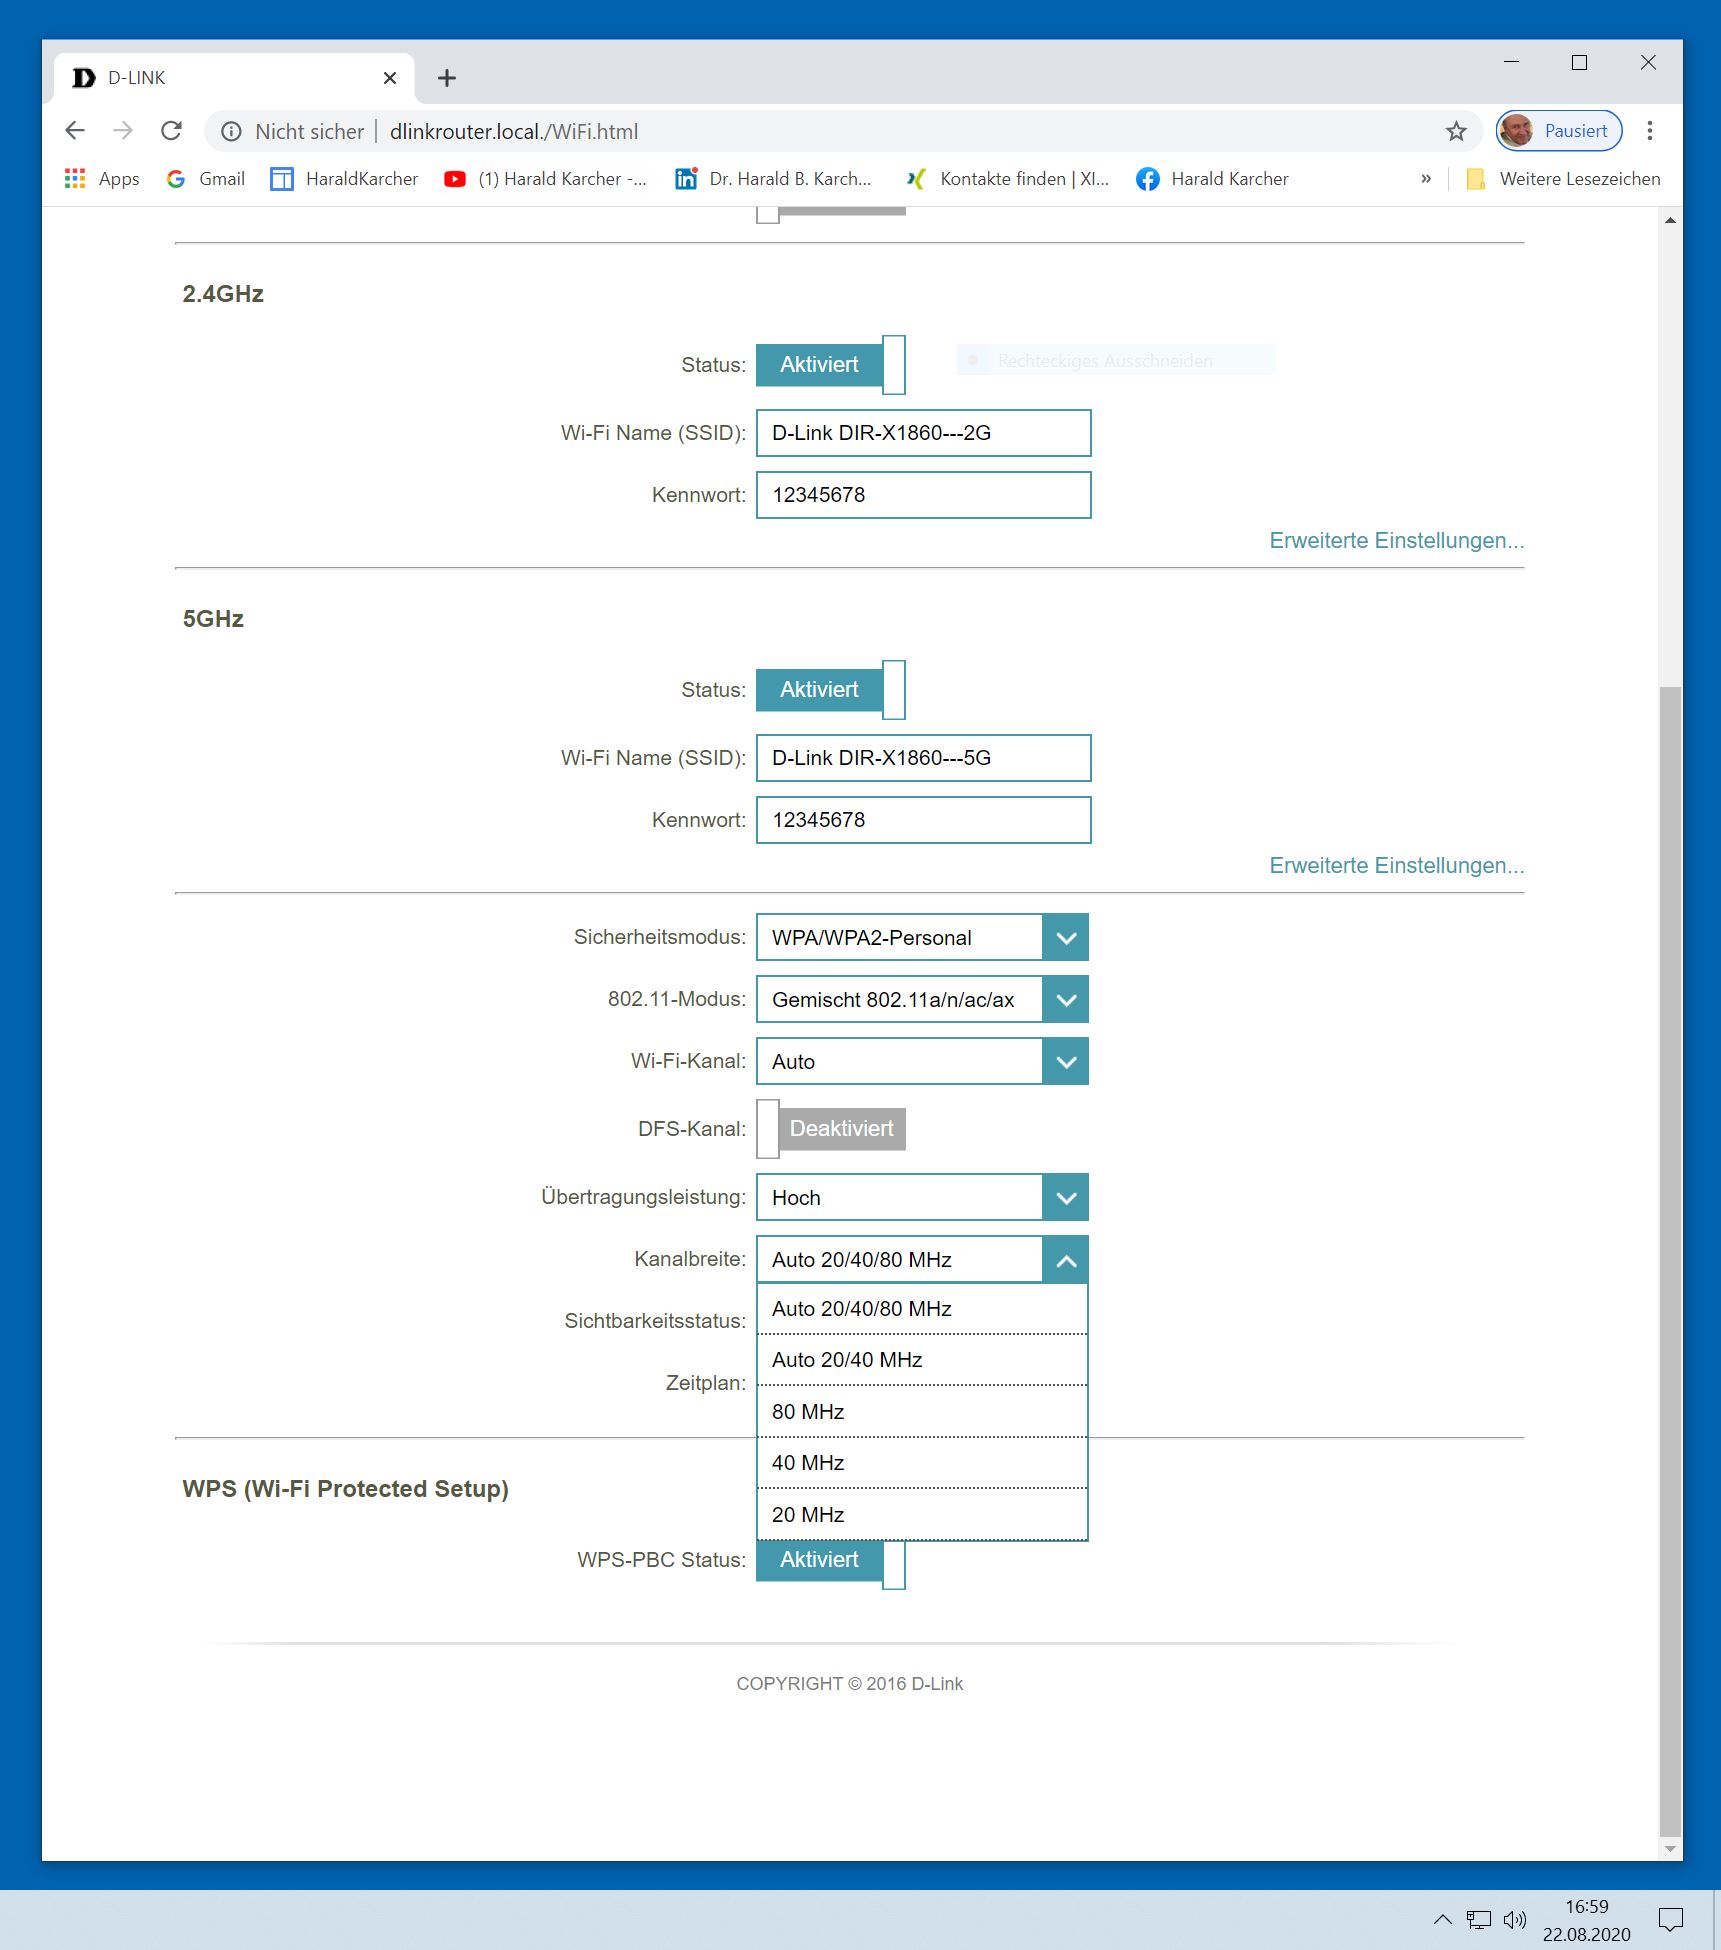The width and height of the screenshot is (1721, 1950).
Task: Edit the 5GHz Wi-Fi Name field
Action: [923, 758]
